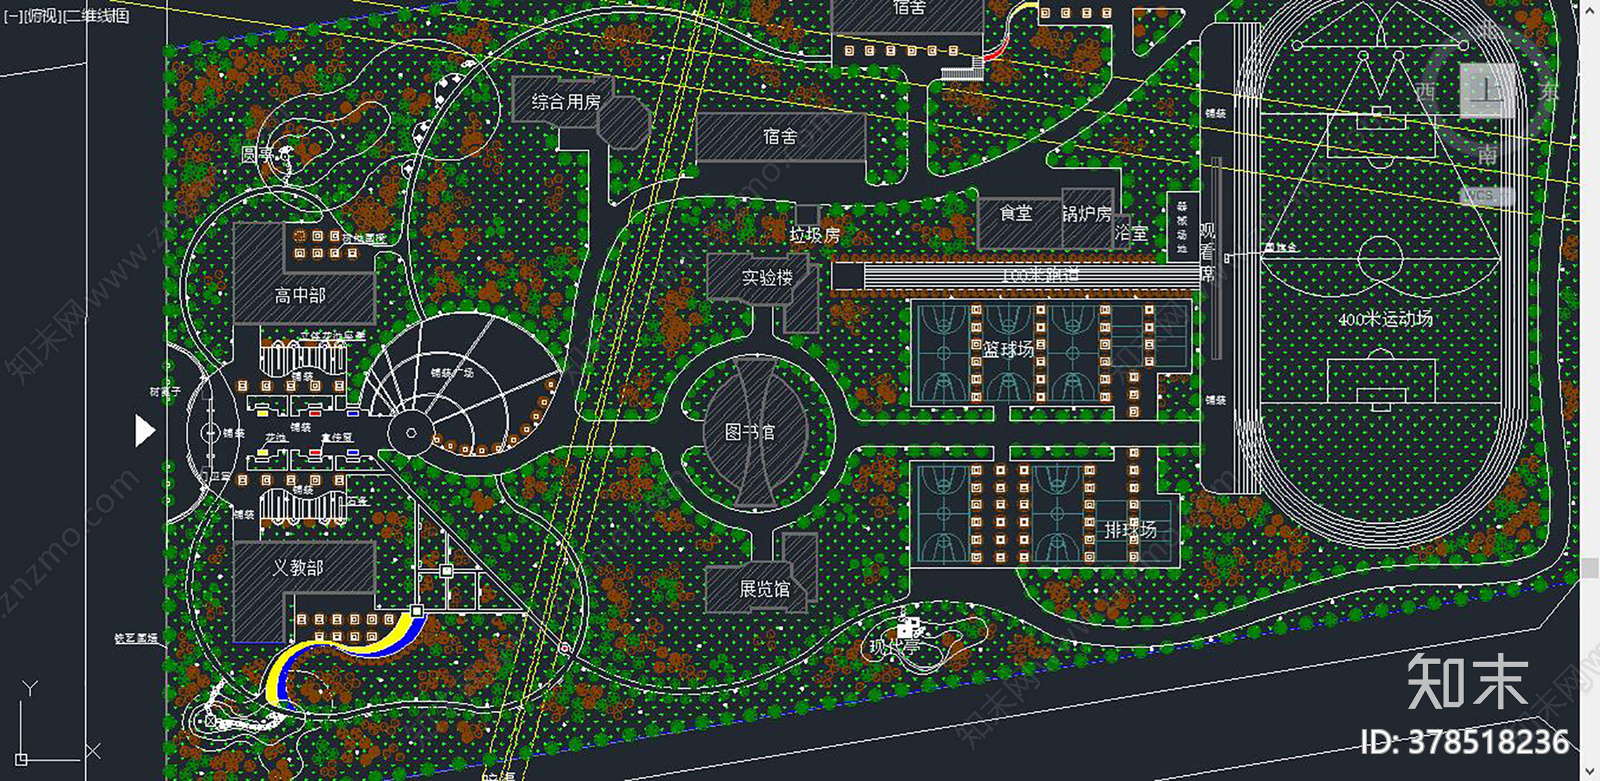Image resolution: width=1600 pixels, height=781 pixels.
Task: Click 南 on the ViewCube compass
Action: click(1487, 154)
